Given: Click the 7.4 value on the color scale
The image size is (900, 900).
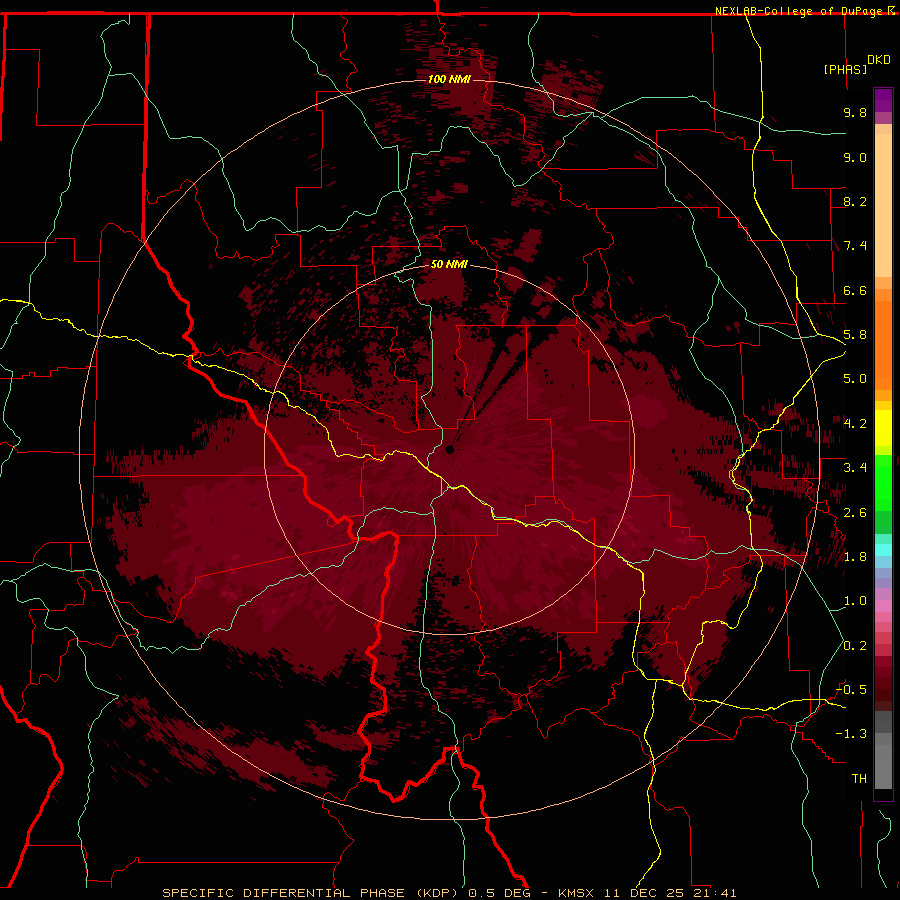Looking at the screenshot, I should point(855,246).
